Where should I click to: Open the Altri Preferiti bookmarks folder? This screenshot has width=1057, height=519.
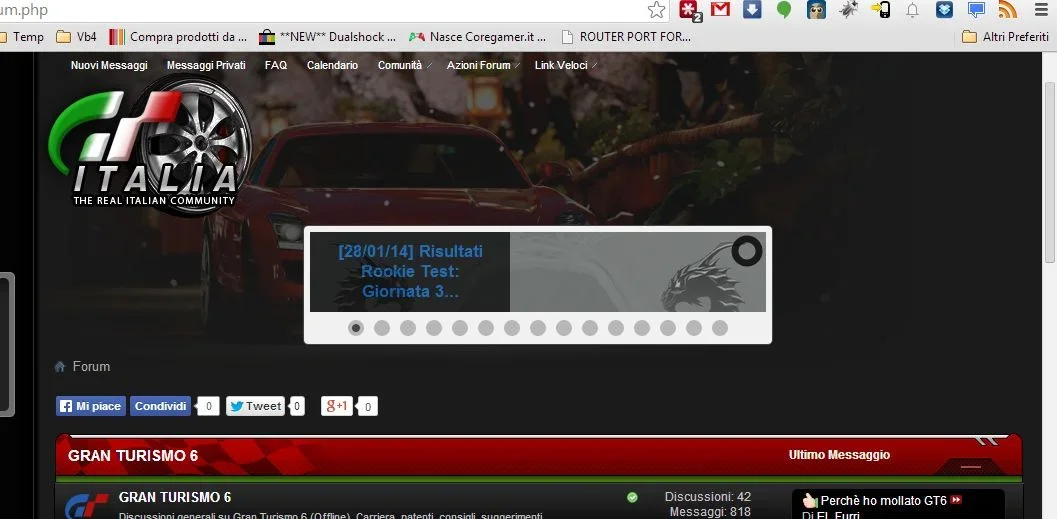(x=1005, y=37)
